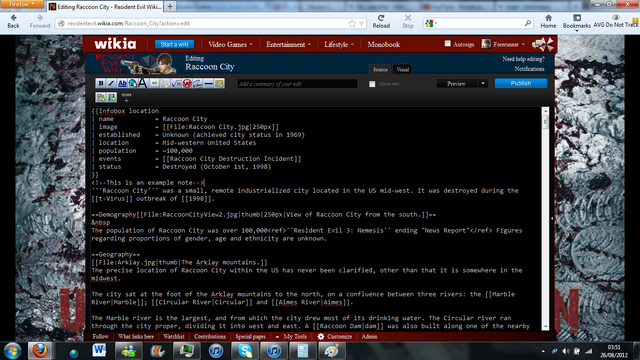Click the Preview button
This screenshot has width=640, height=360.
tap(456, 83)
